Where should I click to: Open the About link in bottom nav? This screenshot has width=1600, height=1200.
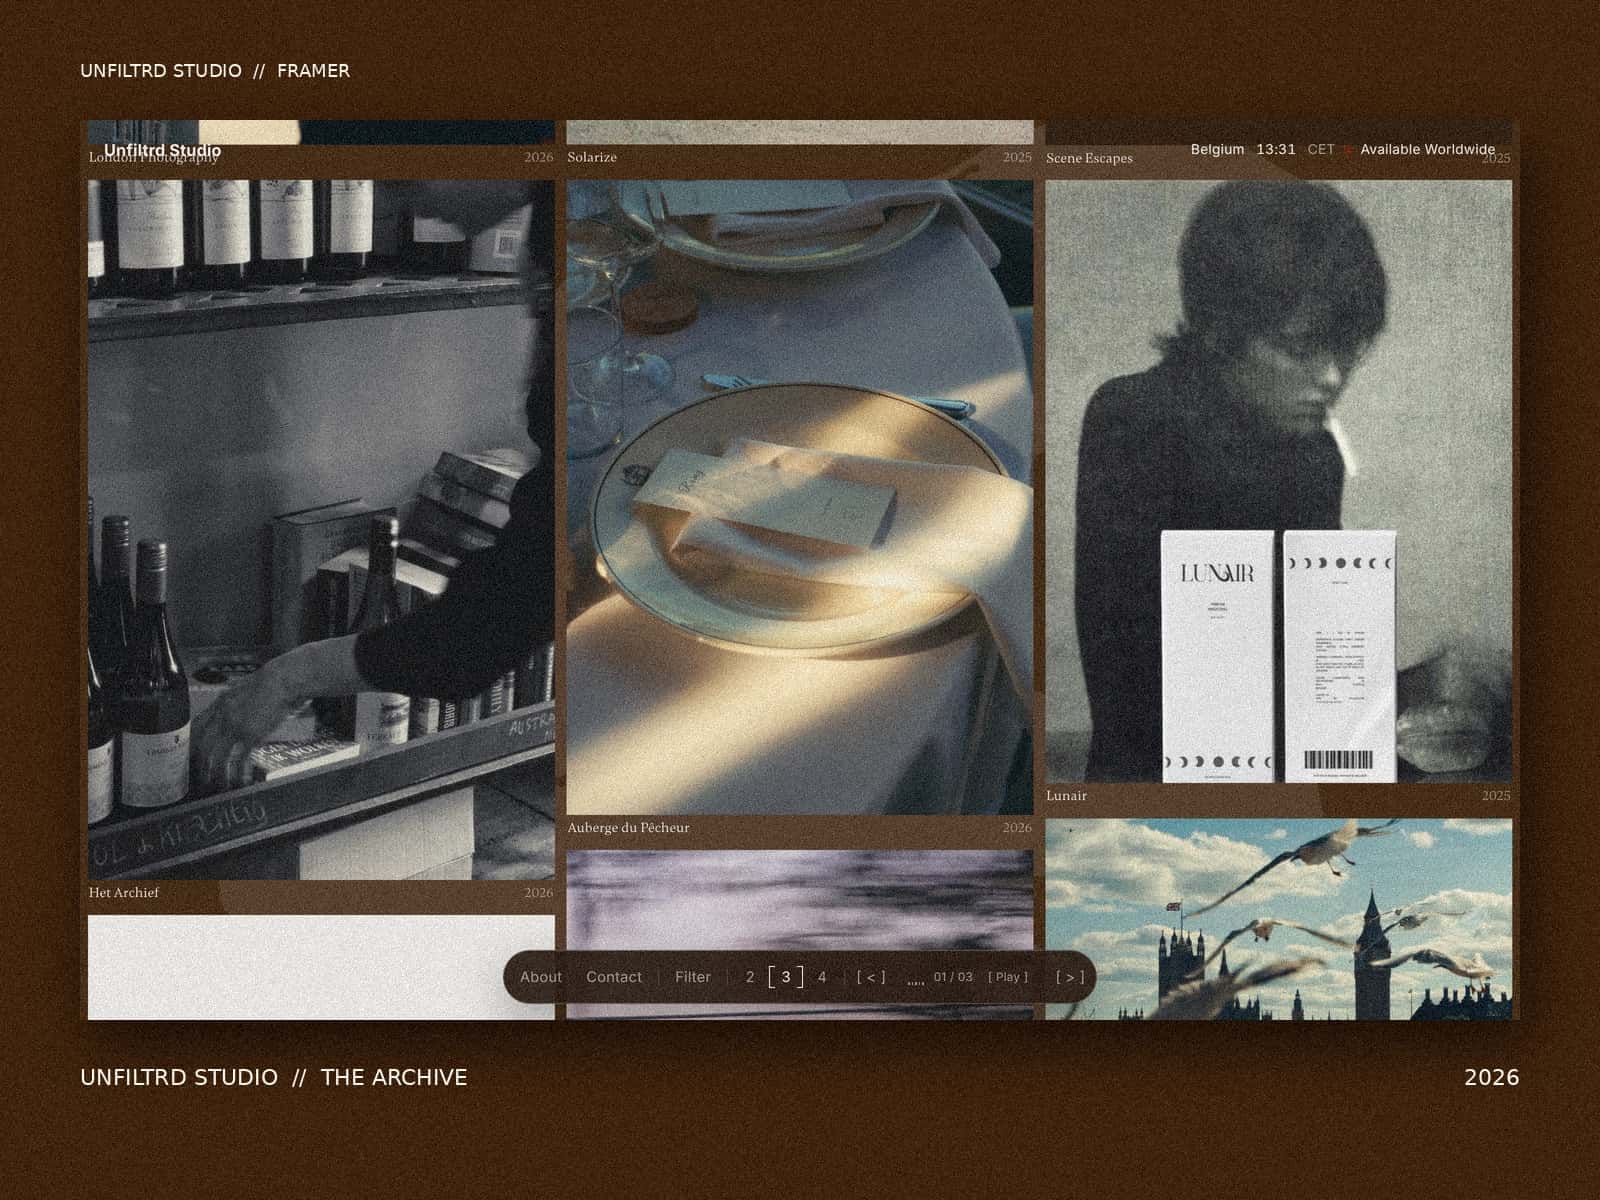tap(540, 977)
